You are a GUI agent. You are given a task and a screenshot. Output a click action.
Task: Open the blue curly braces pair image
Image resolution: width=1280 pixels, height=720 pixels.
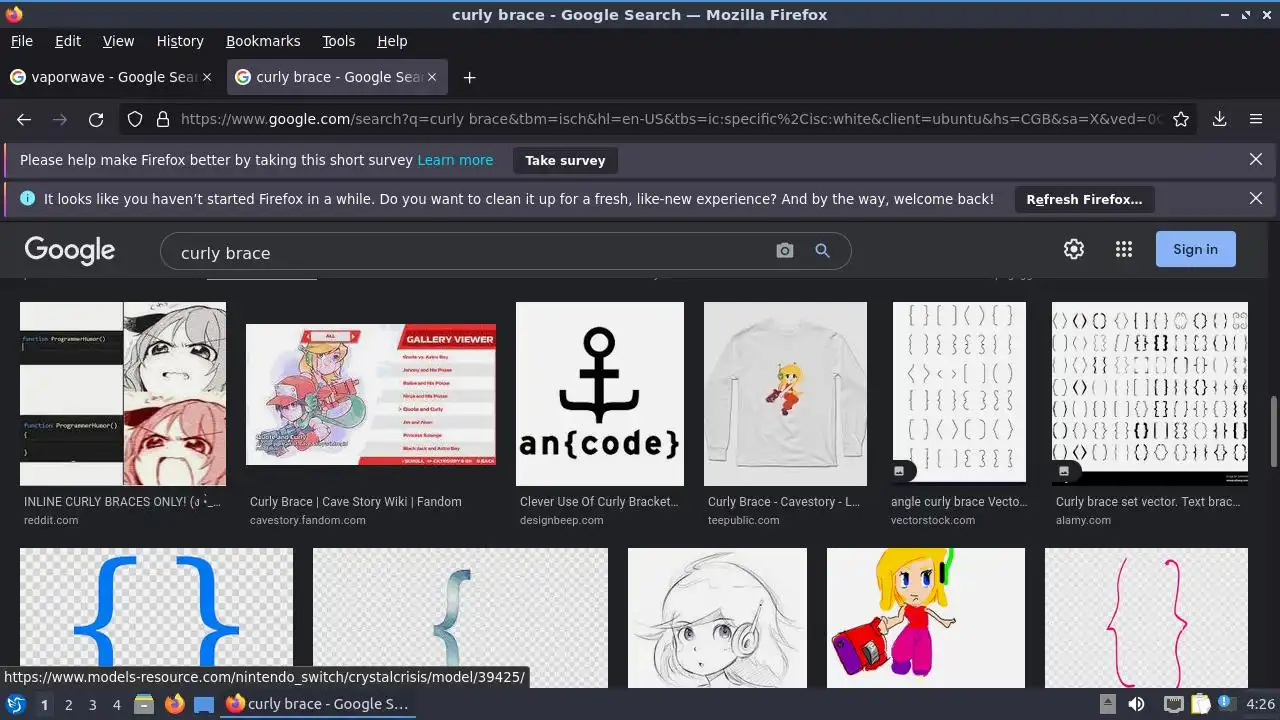(x=156, y=618)
